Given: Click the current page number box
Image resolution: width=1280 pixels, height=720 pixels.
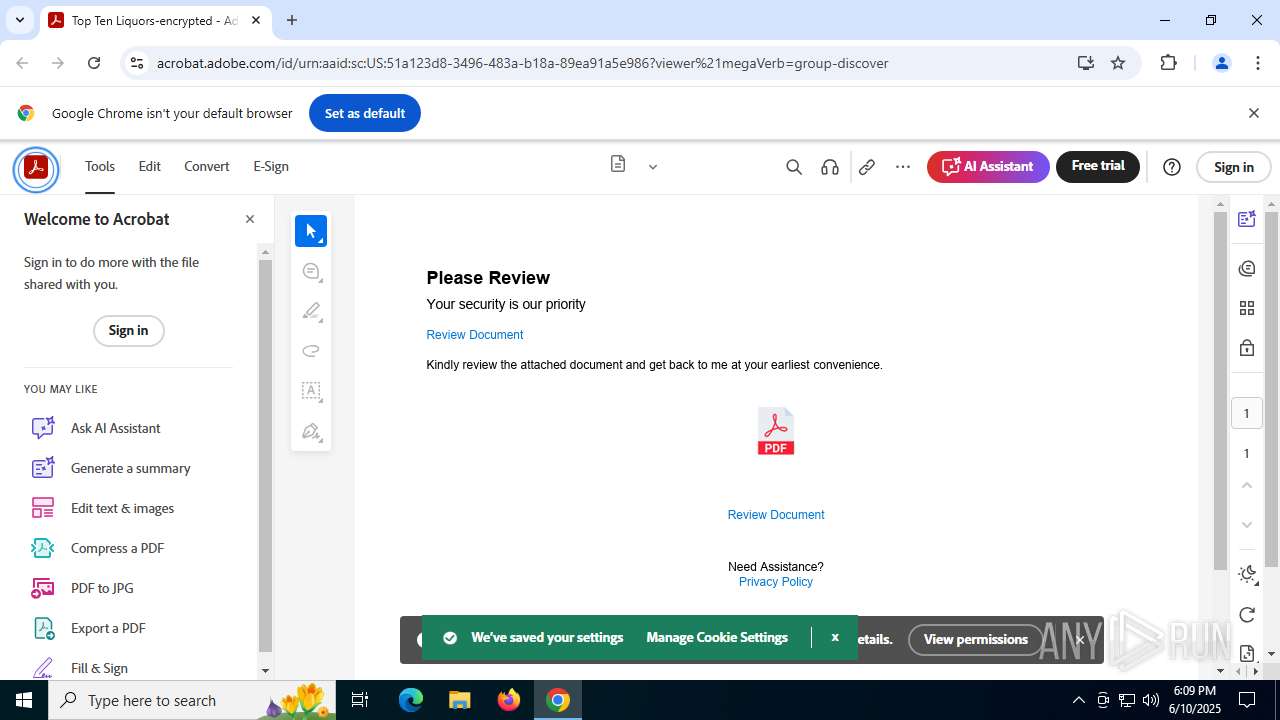Looking at the screenshot, I should [1246, 413].
